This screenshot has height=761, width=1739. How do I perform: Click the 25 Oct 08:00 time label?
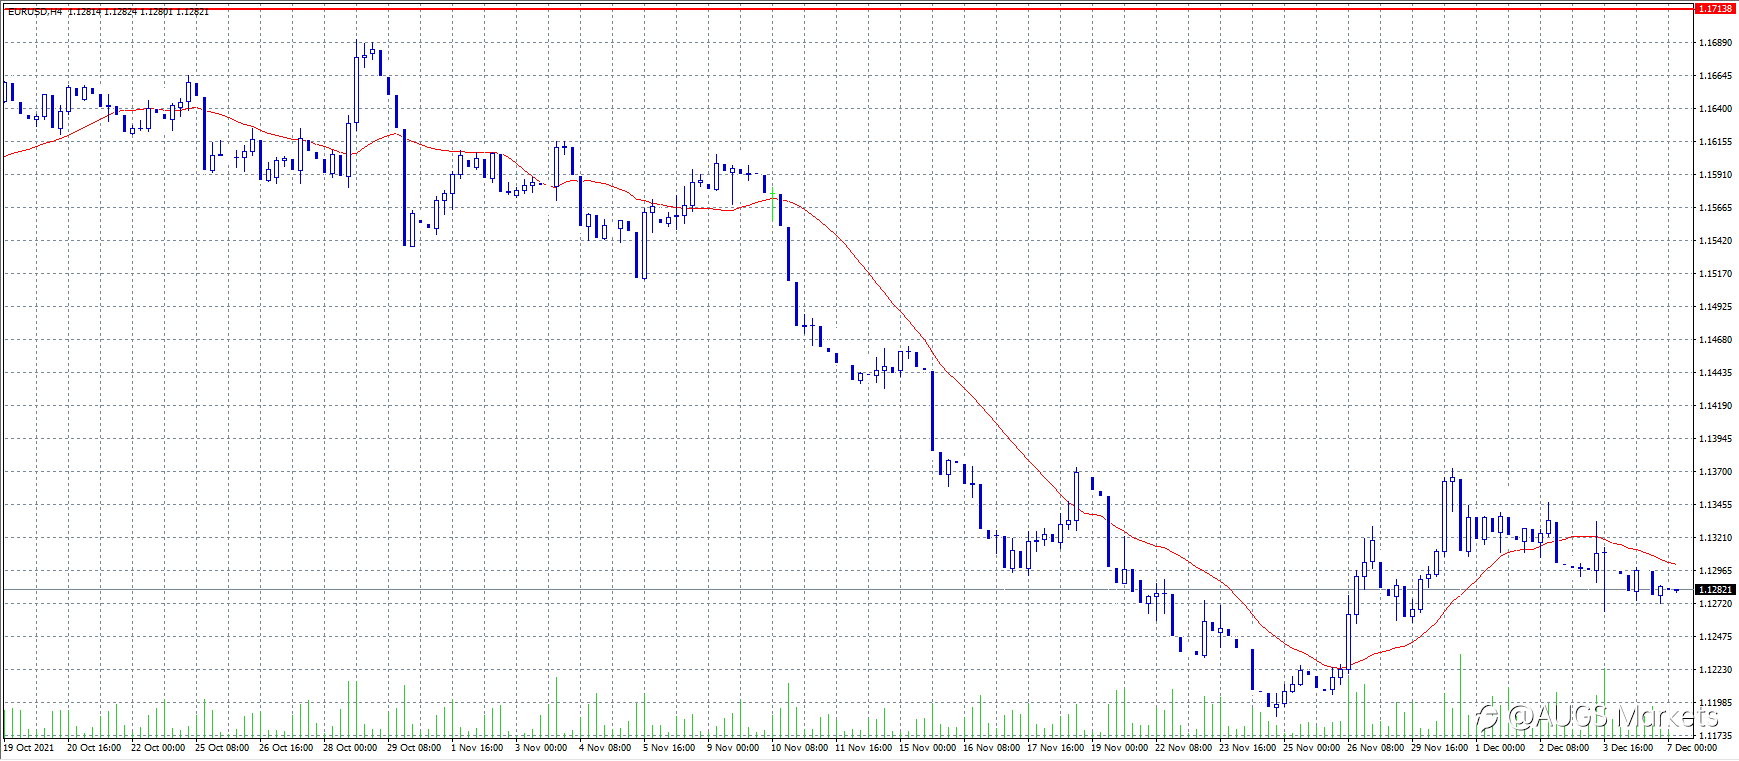tap(222, 748)
